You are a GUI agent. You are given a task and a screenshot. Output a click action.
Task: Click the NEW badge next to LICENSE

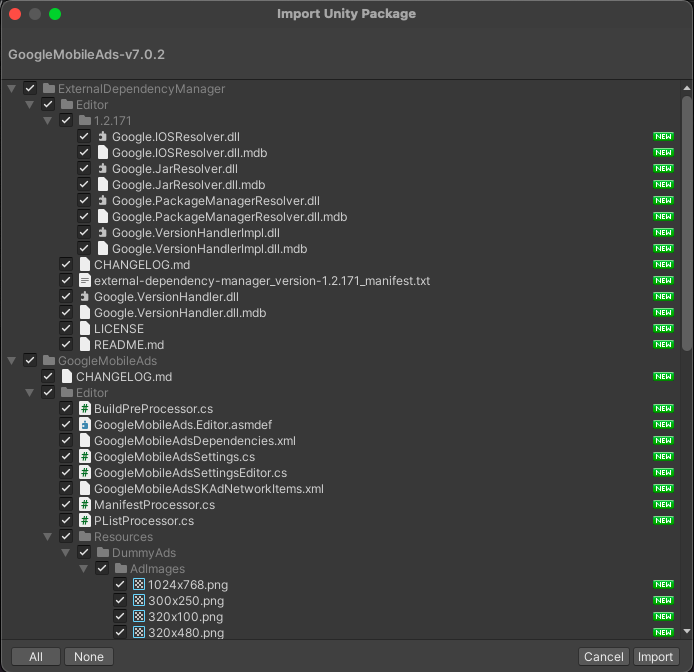click(663, 328)
